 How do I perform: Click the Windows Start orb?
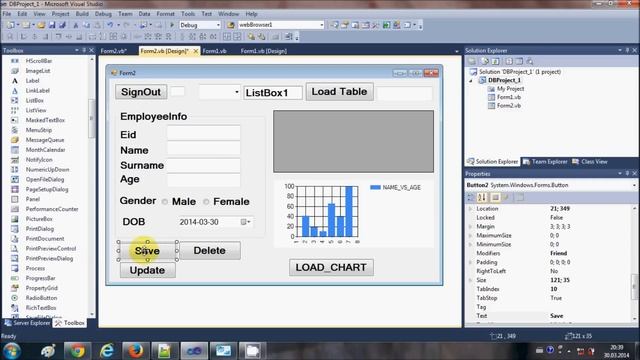click(12, 351)
